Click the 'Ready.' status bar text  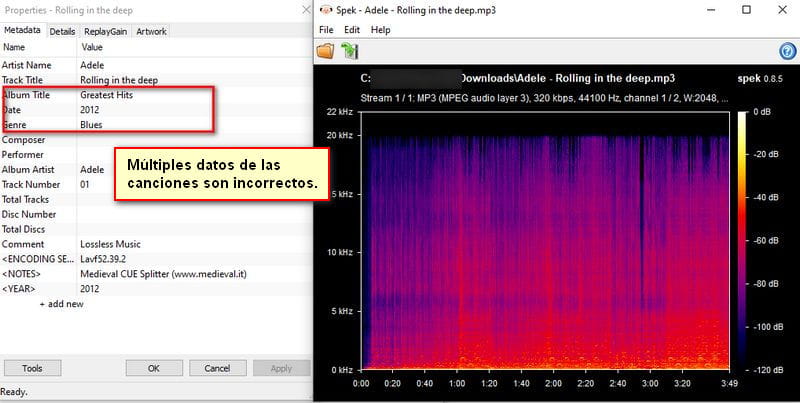coord(14,392)
